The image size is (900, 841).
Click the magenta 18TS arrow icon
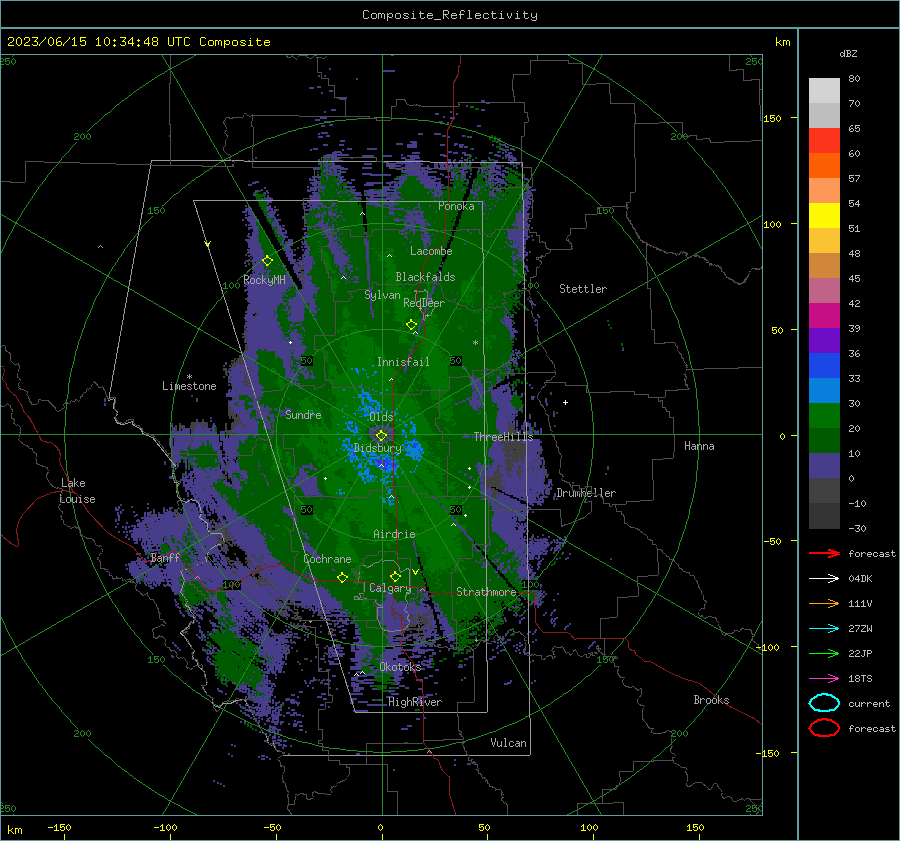824,679
